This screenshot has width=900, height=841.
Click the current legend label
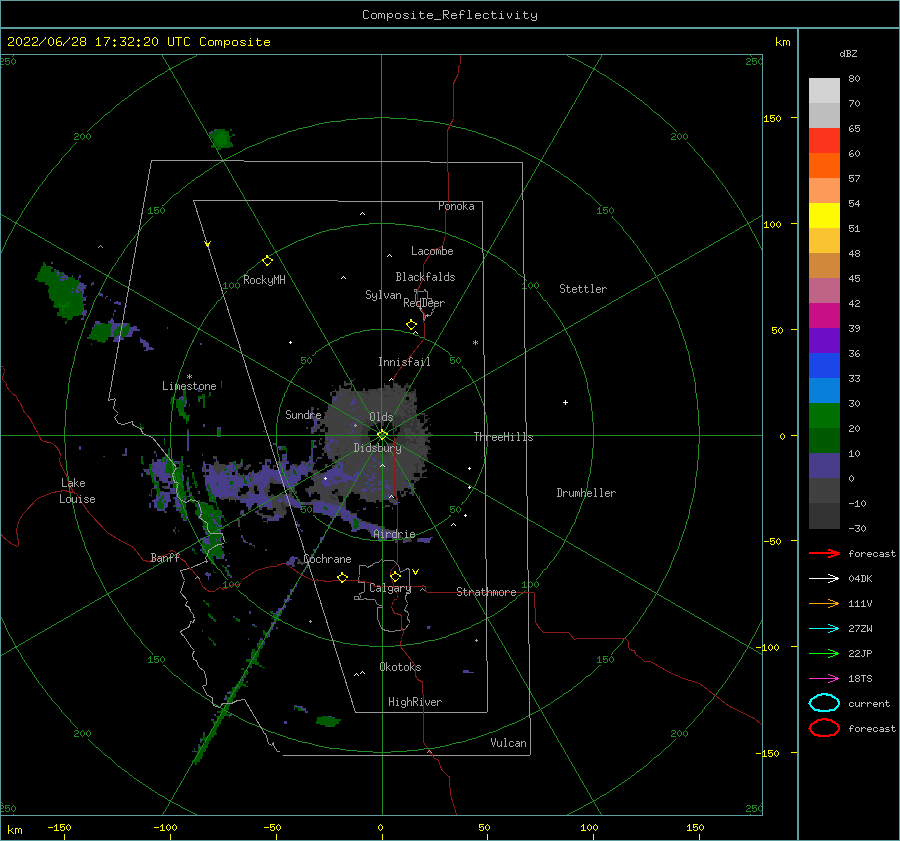869,703
